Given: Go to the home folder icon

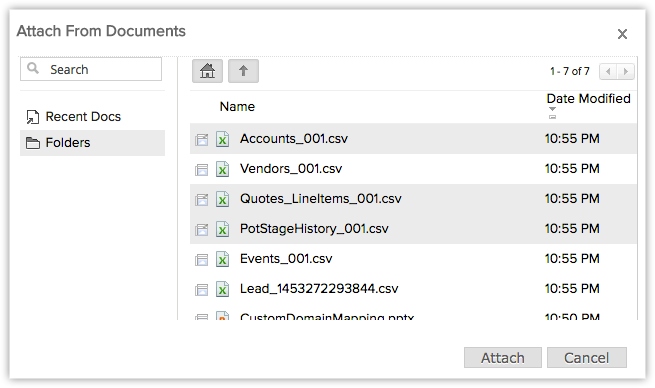Looking at the screenshot, I should click(x=207, y=71).
